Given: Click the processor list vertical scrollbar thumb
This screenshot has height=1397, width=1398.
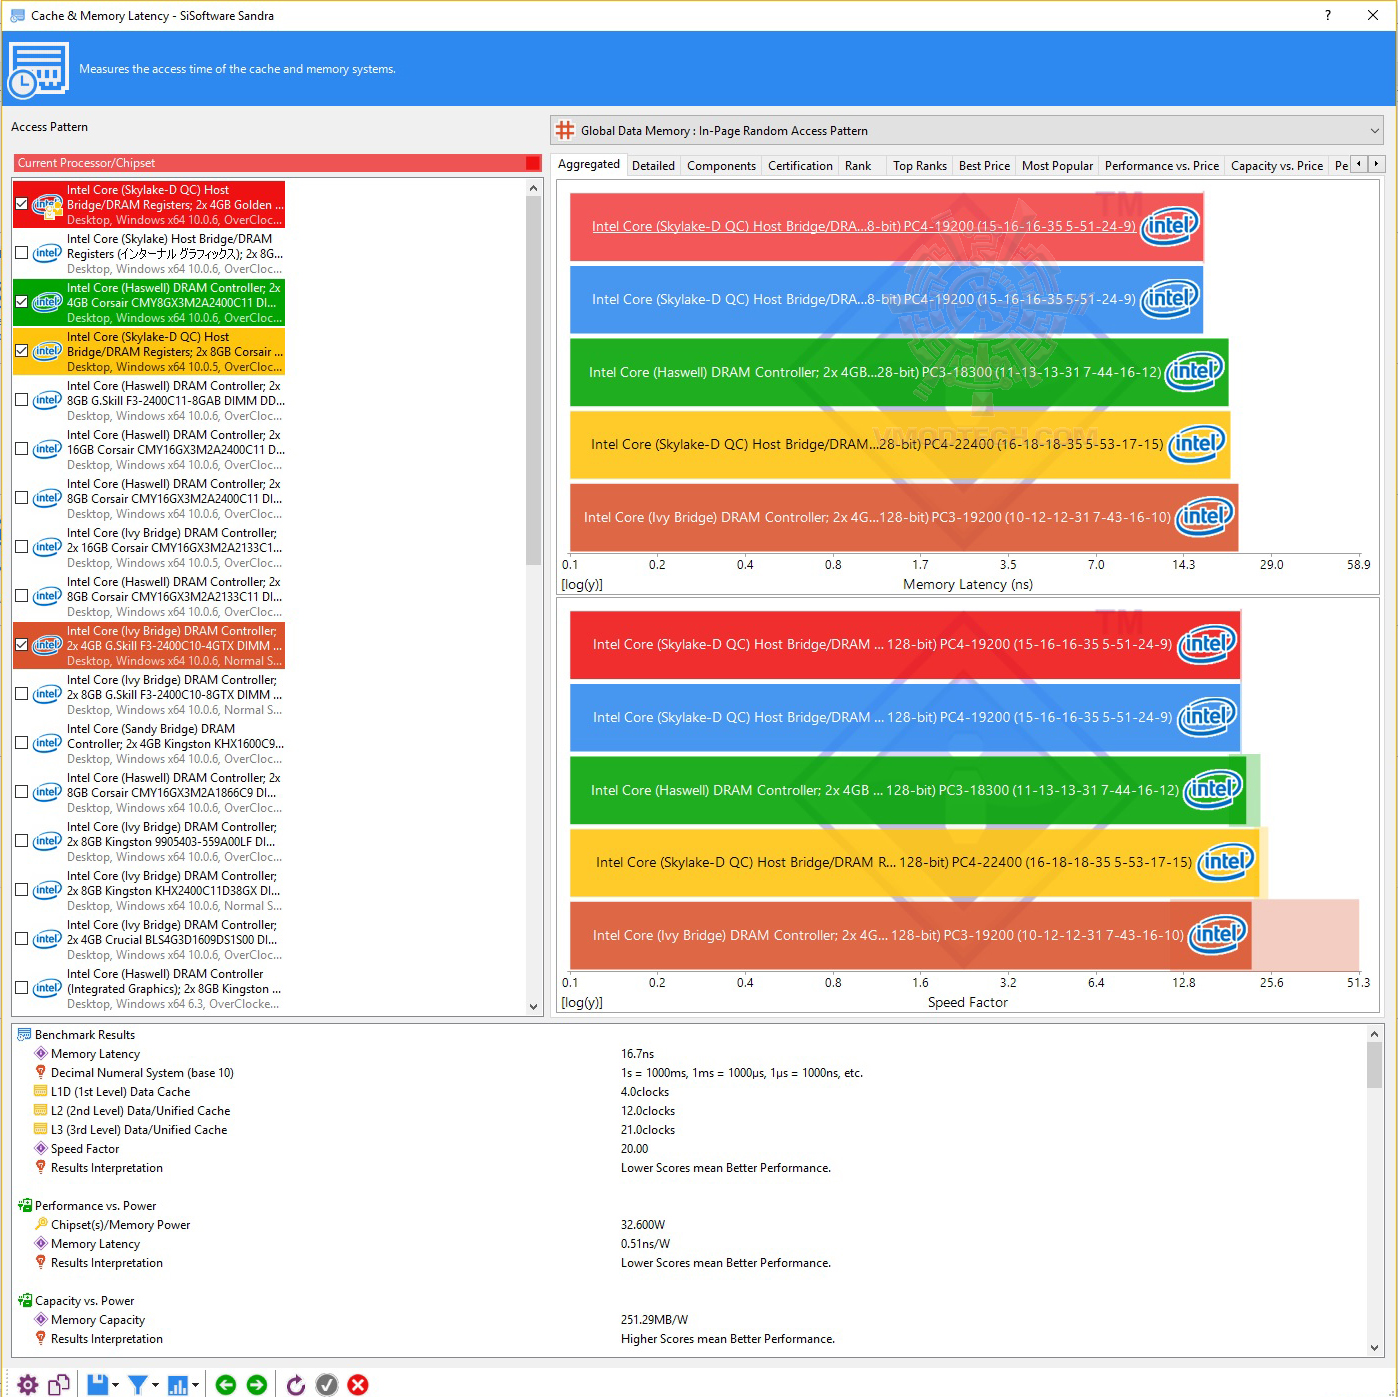Looking at the screenshot, I should click(533, 382).
